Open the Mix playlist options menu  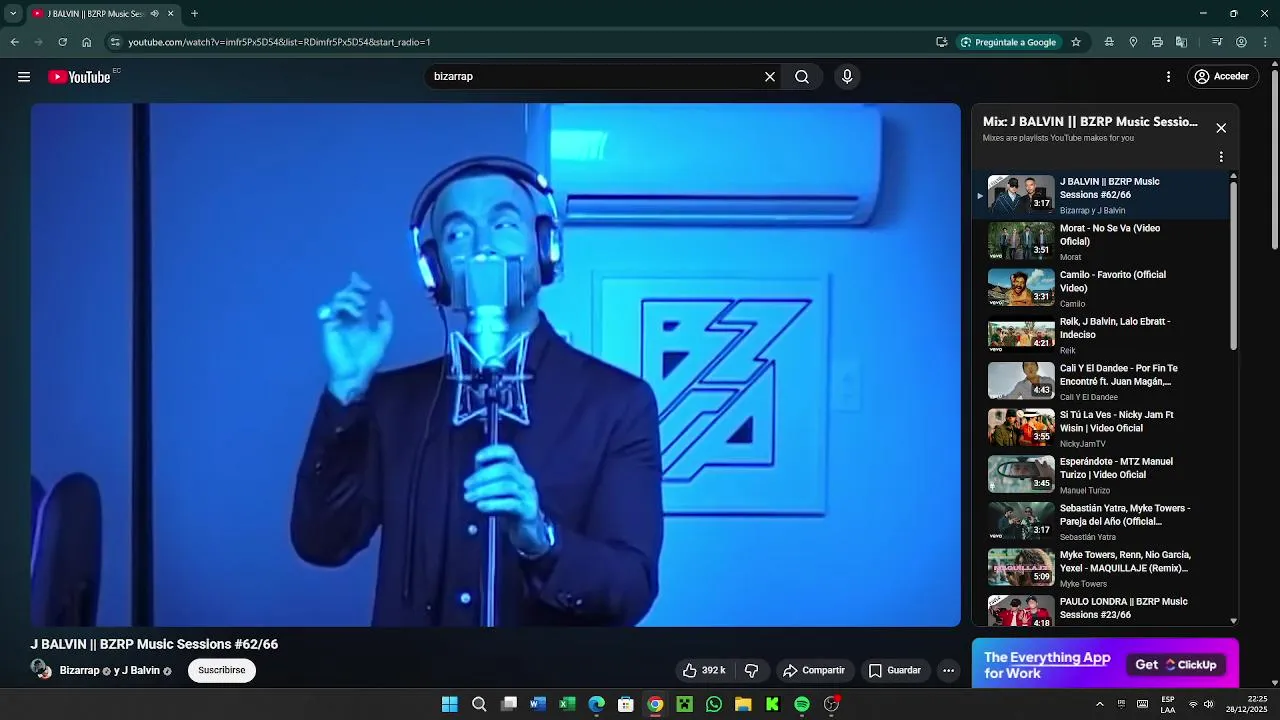click(1221, 157)
